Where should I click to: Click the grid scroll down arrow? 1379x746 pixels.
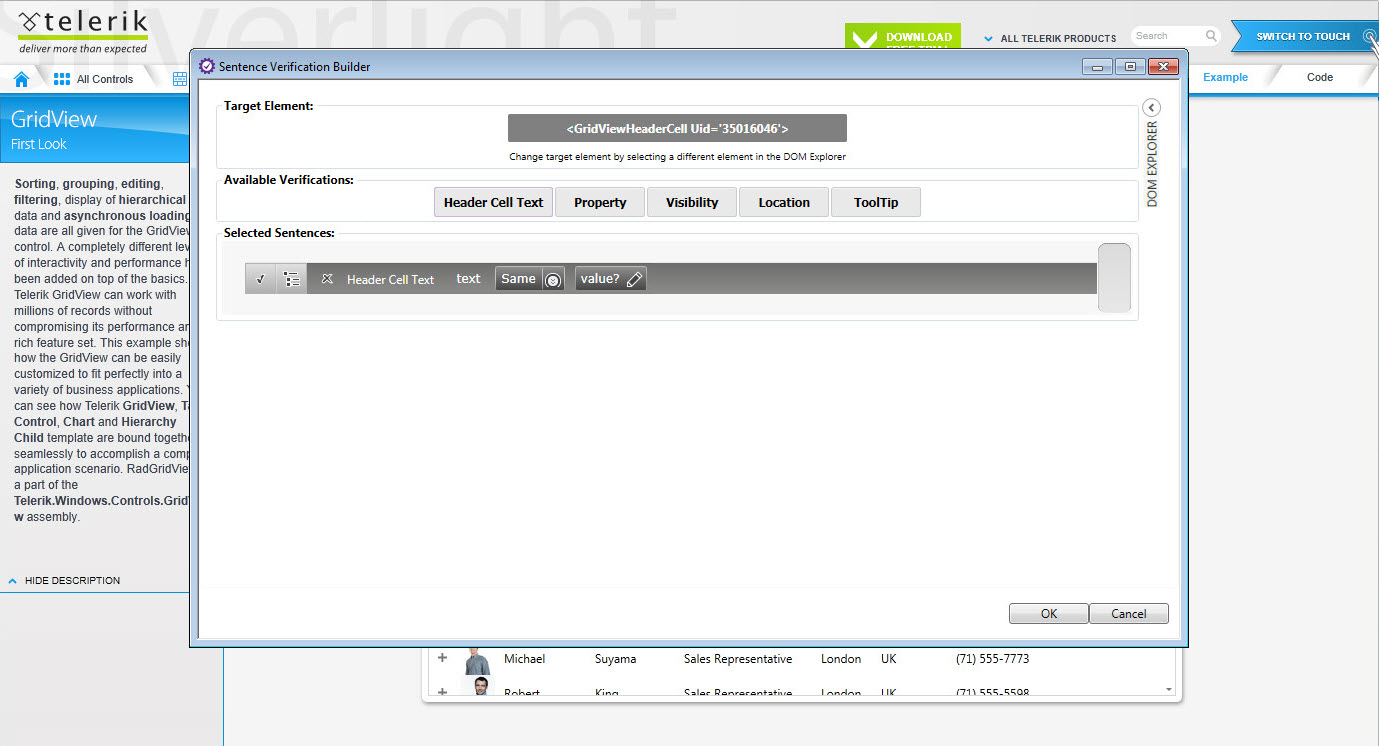pyautogui.click(x=1169, y=690)
